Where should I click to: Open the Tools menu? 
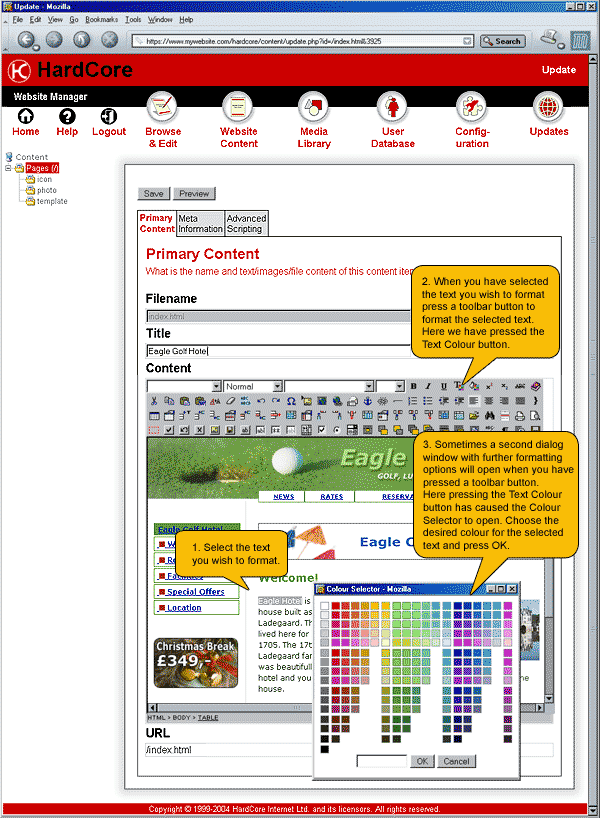click(133, 19)
